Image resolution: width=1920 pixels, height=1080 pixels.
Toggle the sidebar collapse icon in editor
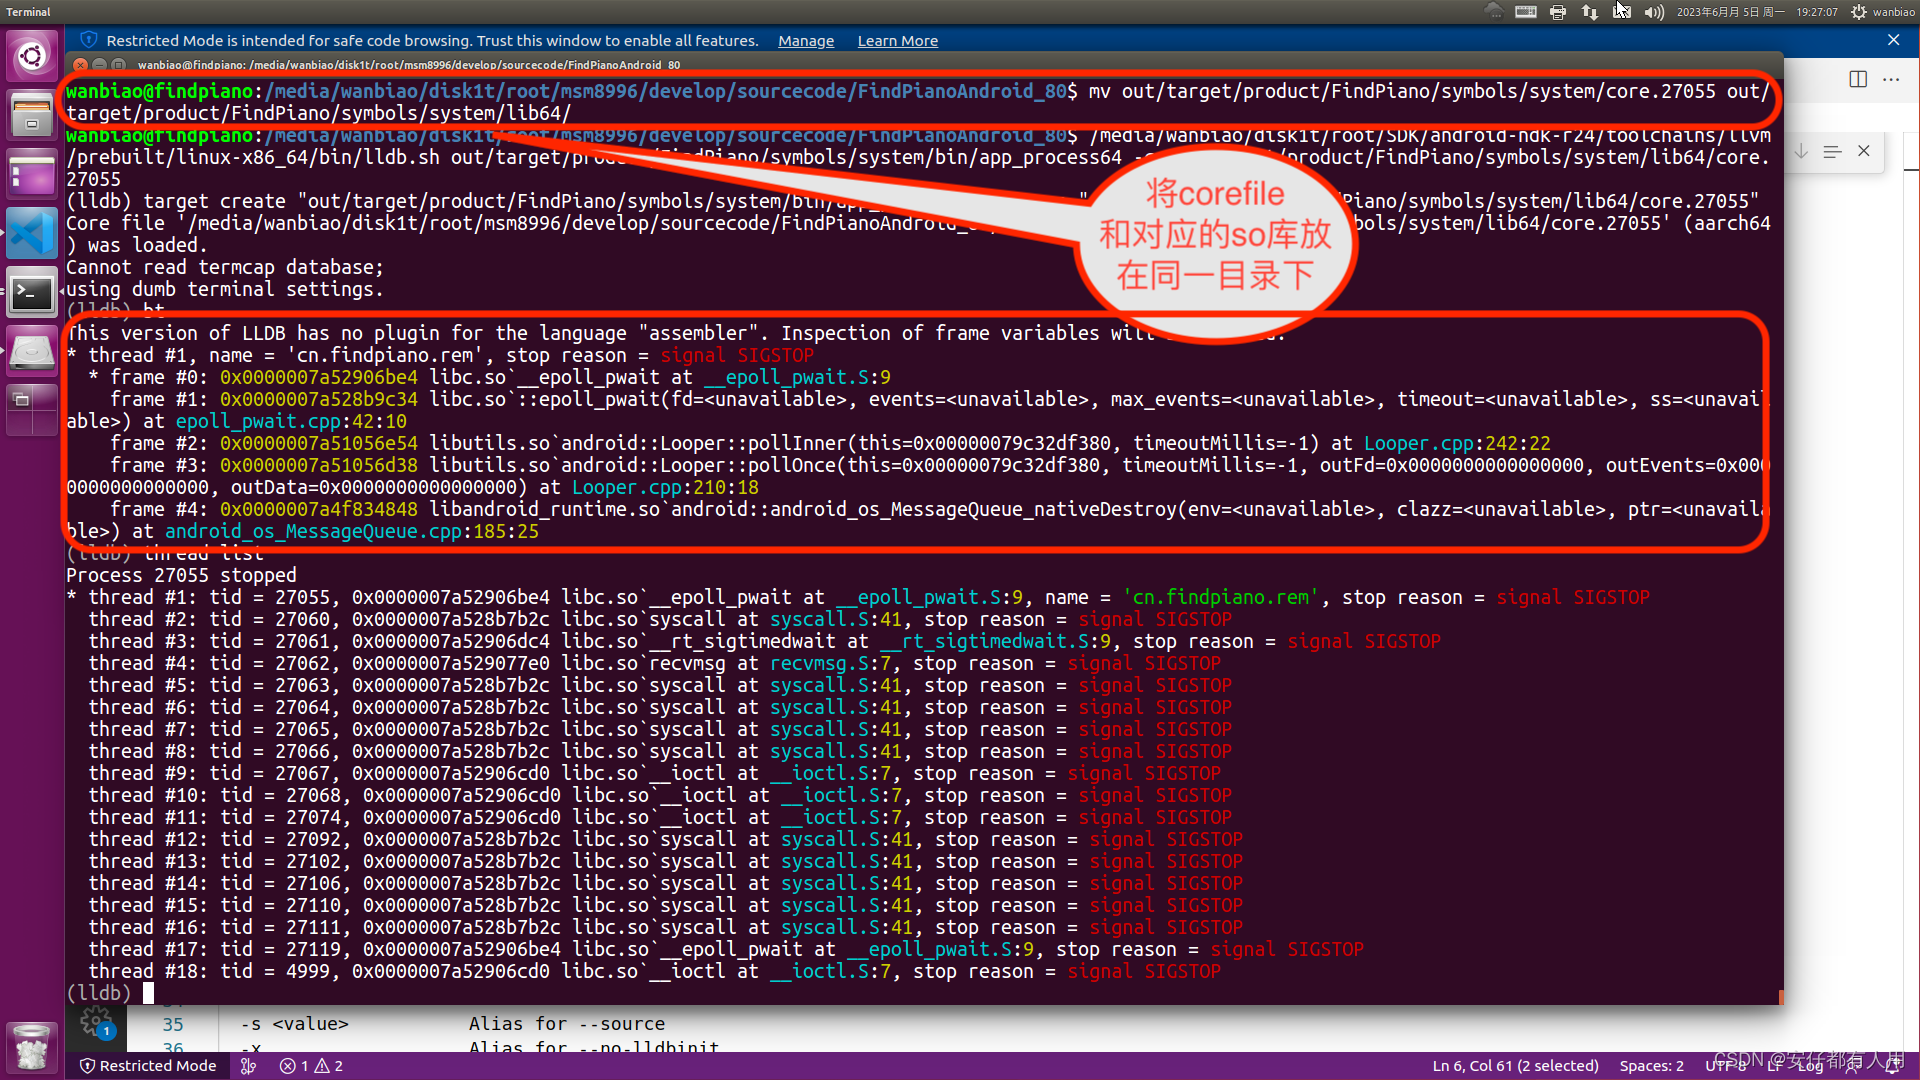(x=1857, y=78)
